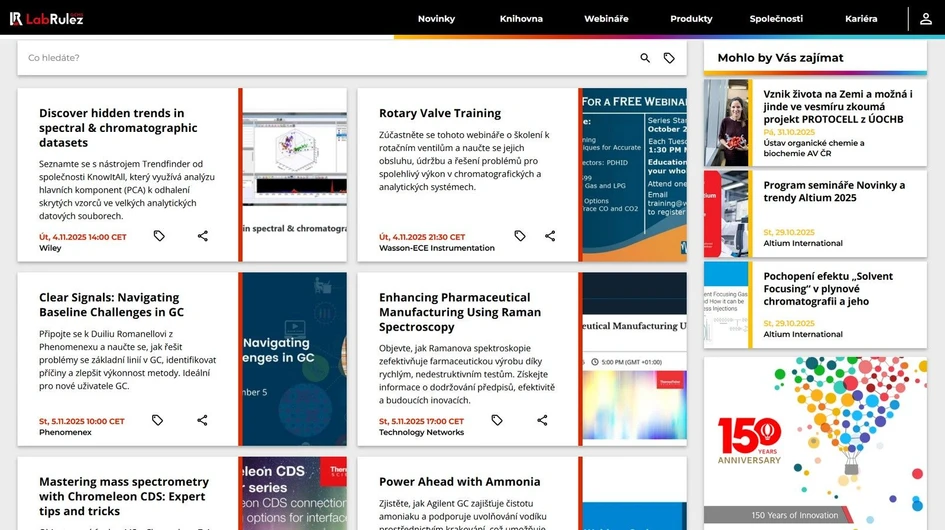Click tag icon on Clear Signals card

157,420
